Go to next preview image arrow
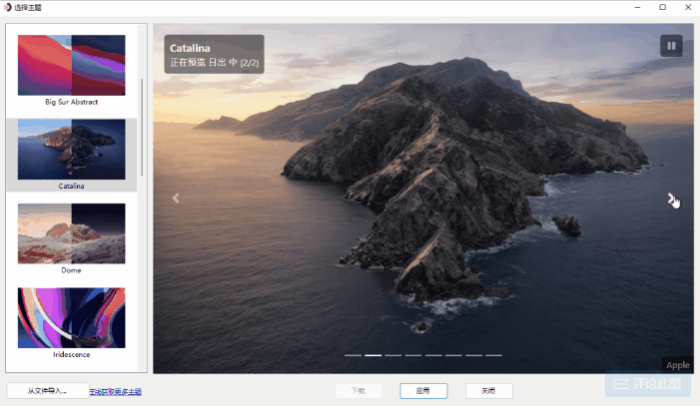Viewport: 700px width, 406px height. [672, 198]
